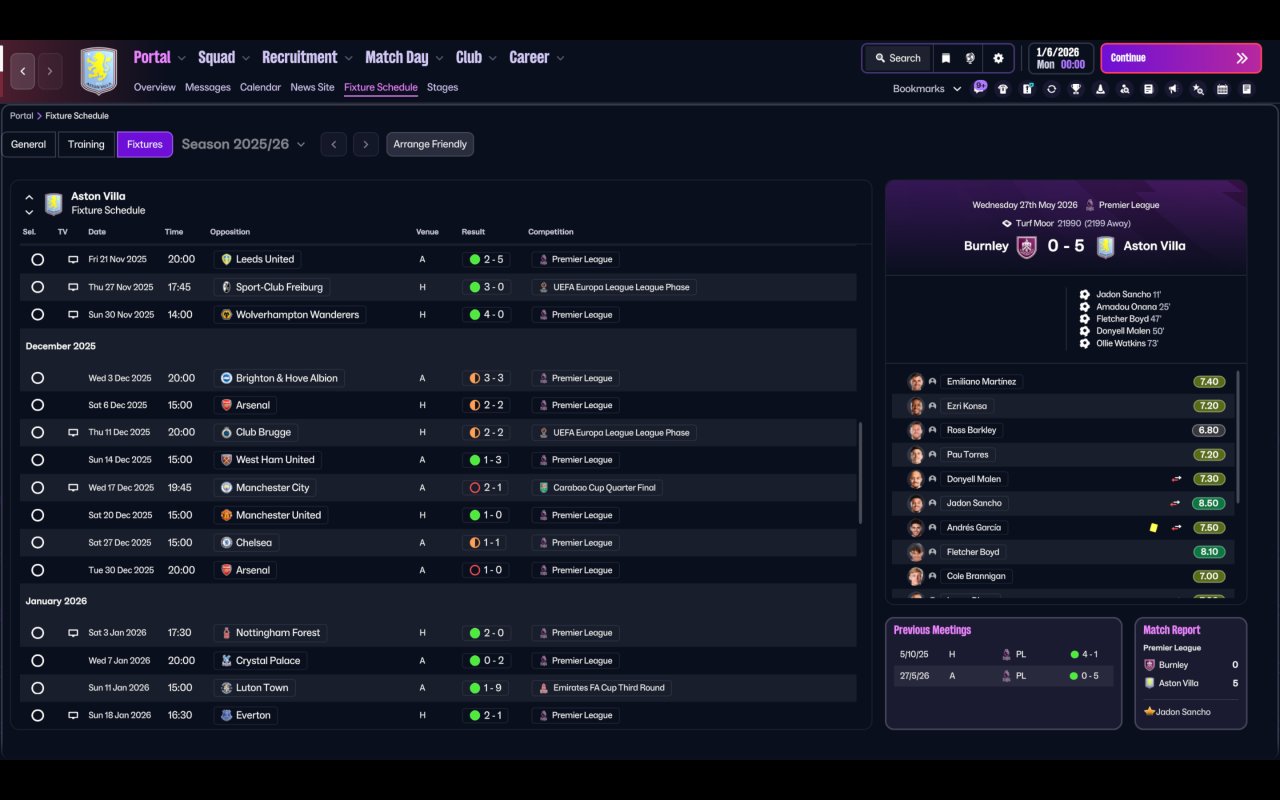Click the Search button

click(x=897, y=58)
